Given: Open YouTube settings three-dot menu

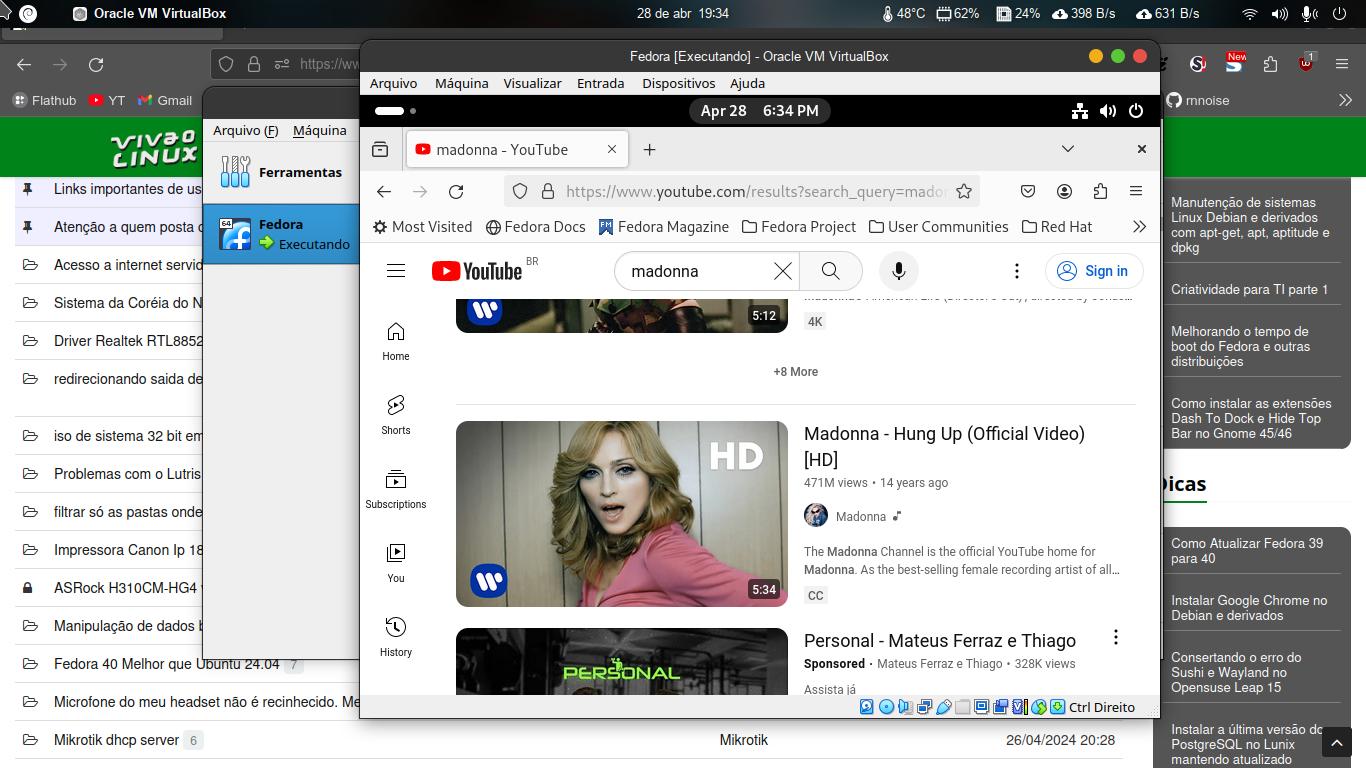Looking at the screenshot, I should (1017, 271).
